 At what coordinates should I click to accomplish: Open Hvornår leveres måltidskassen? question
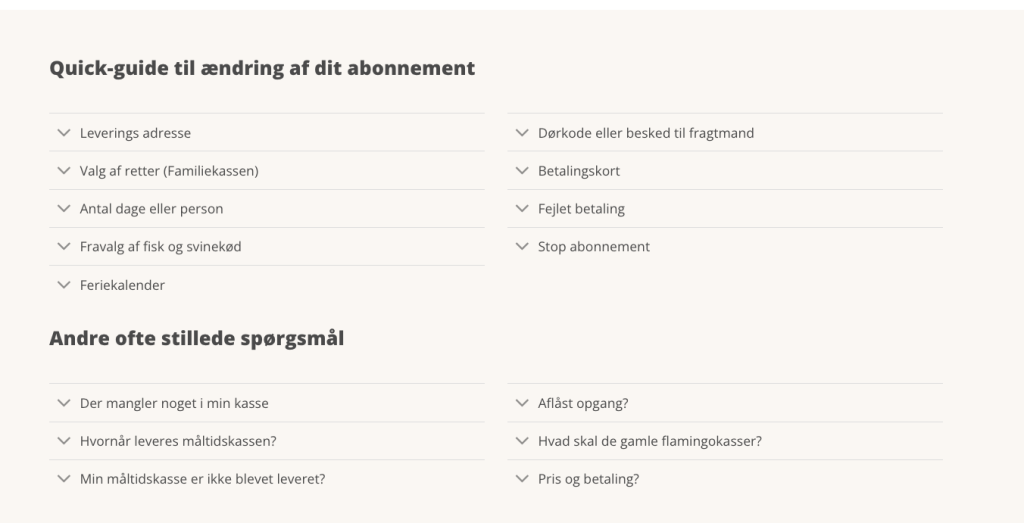click(x=178, y=441)
